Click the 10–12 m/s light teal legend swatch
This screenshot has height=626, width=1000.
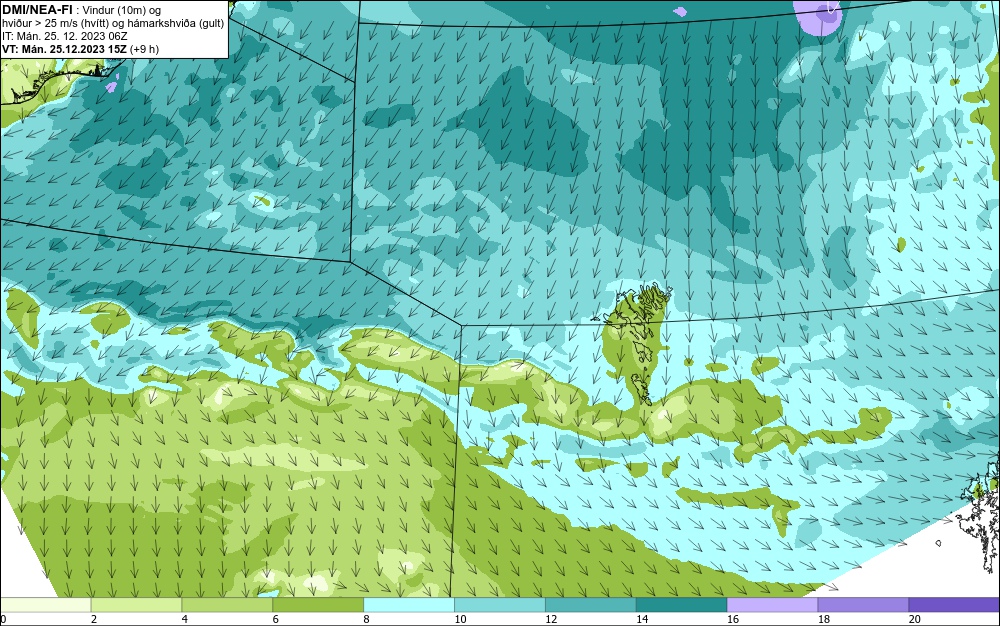499,605
